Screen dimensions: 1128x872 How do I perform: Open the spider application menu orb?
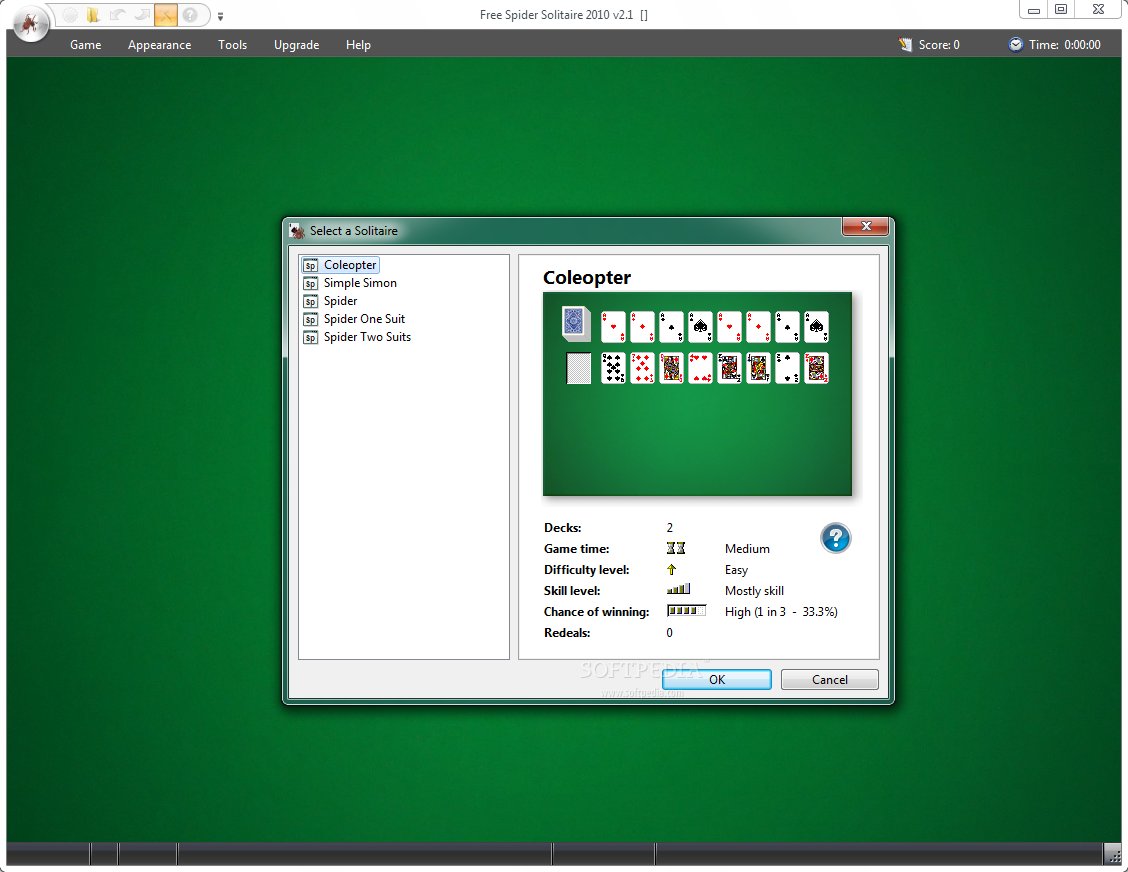click(30, 24)
